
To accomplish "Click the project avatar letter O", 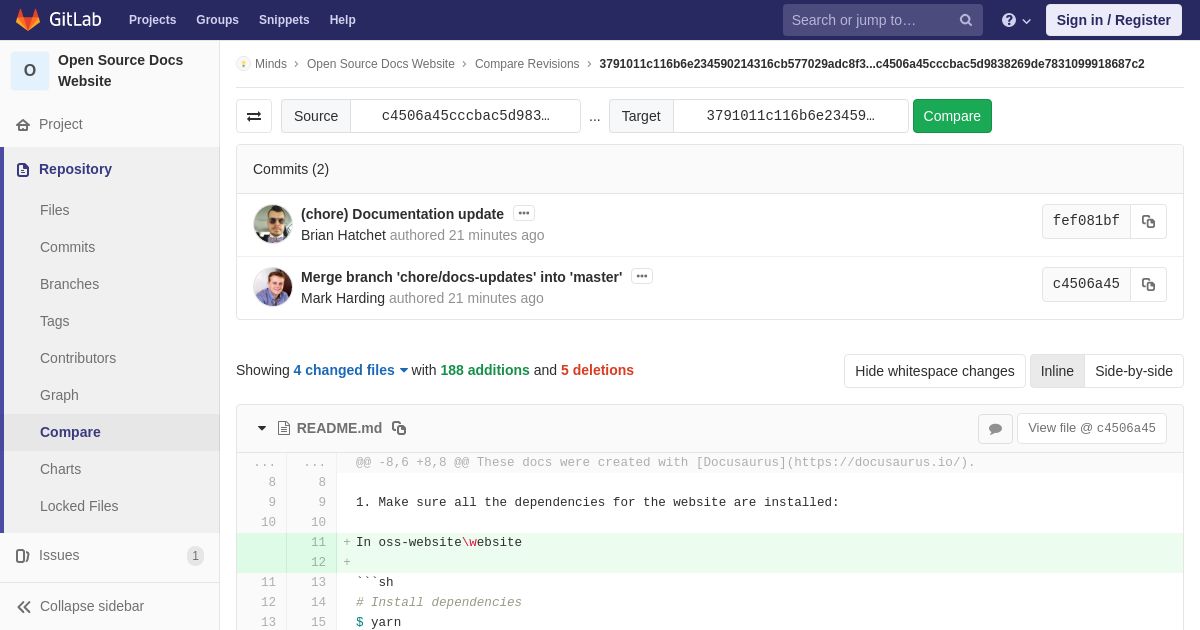I will (x=30, y=70).
